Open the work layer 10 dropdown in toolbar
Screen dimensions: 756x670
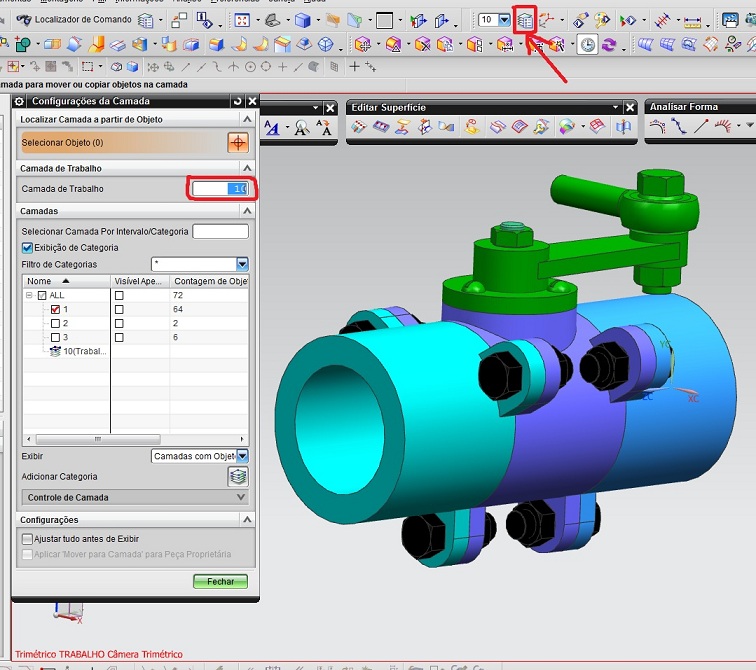[x=504, y=20]
